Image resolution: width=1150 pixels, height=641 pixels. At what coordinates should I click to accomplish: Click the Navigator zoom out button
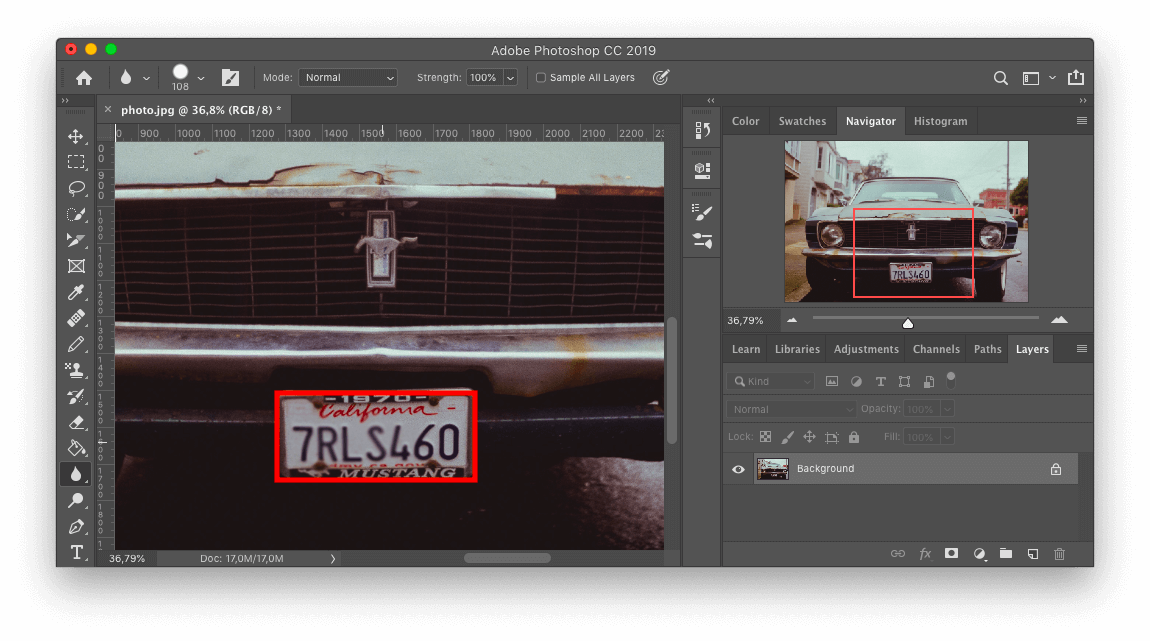coord(792,320)
